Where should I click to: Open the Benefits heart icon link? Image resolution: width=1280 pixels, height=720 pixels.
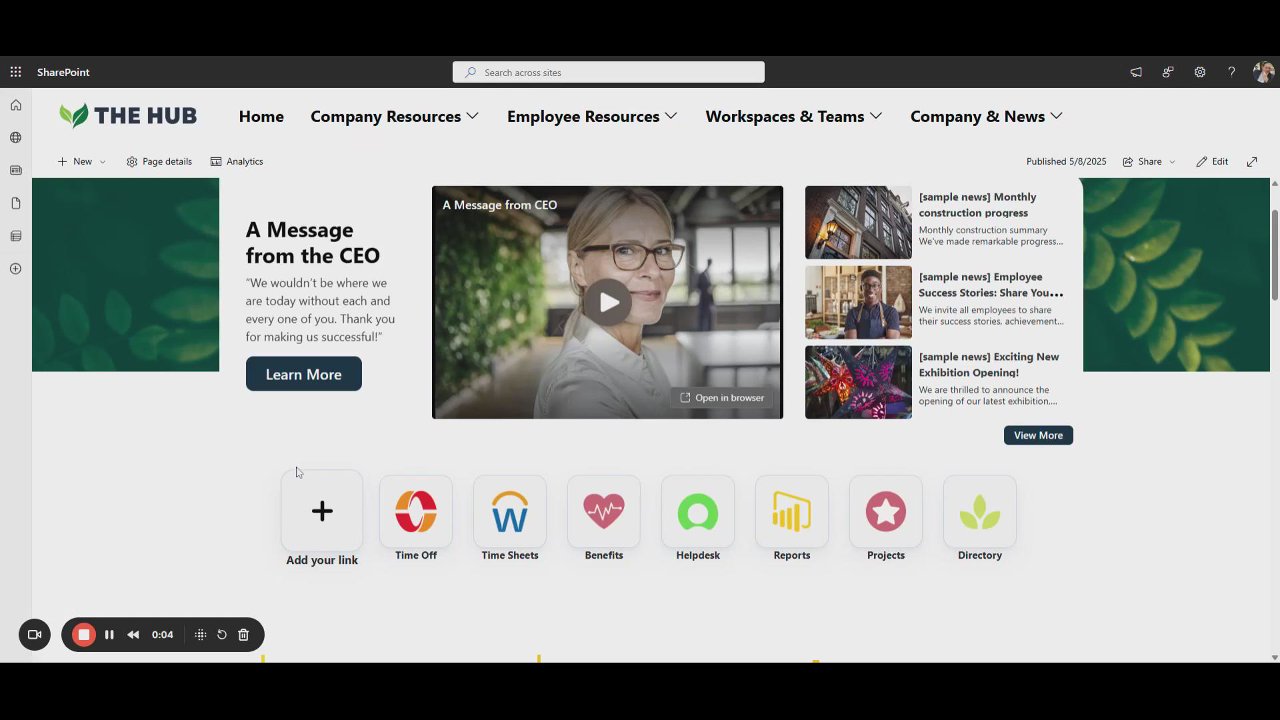tap(604, 511)
